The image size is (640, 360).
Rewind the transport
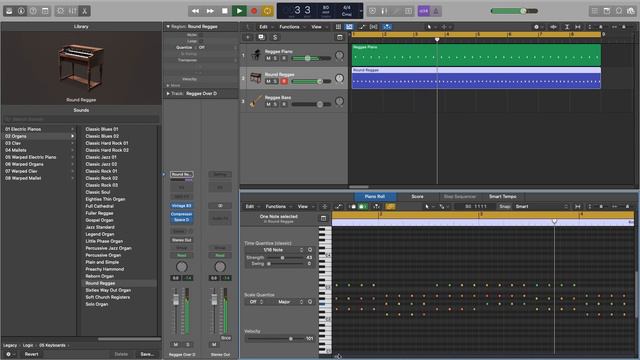pos(196,11)
